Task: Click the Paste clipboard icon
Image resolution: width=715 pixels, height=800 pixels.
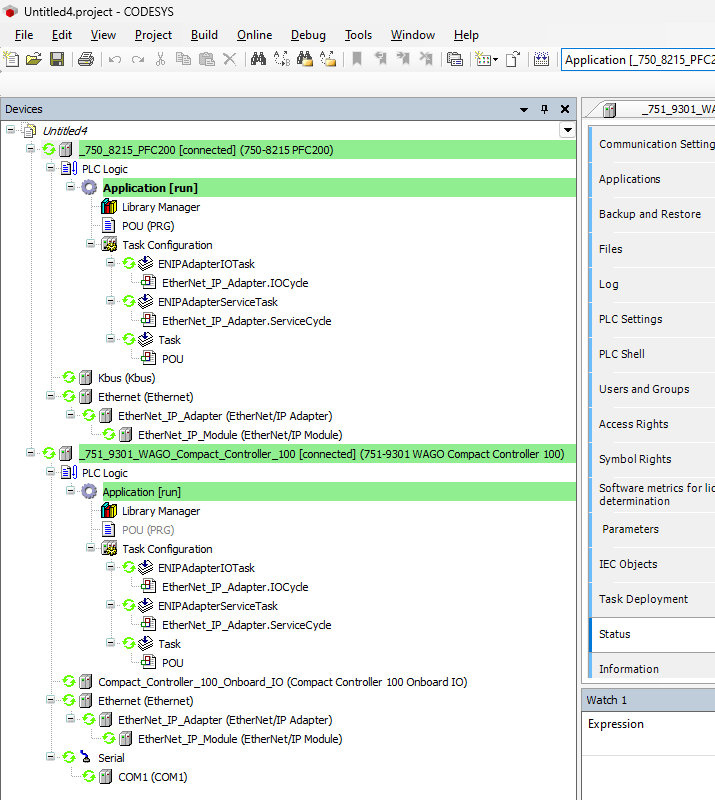Action: (206, 59)
